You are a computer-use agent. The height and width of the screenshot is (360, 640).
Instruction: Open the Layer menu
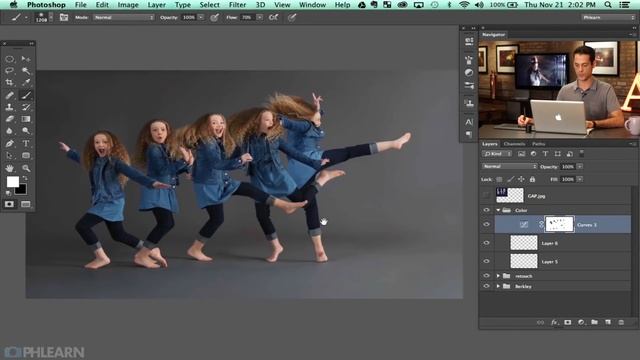click(157, 5)
